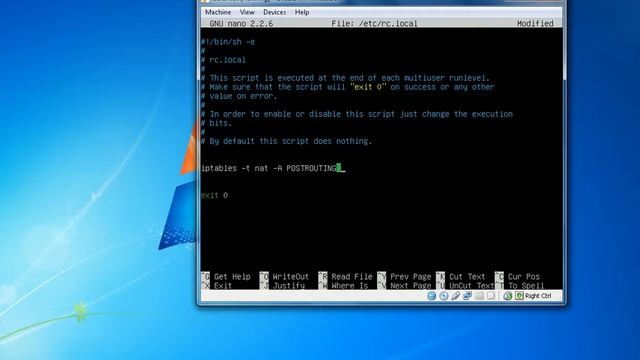Viewport: 640px width, 360px height.
Task: Click the 'To Spell' nano shortcut
Action: pyautogui.click(x=520, y=286)
